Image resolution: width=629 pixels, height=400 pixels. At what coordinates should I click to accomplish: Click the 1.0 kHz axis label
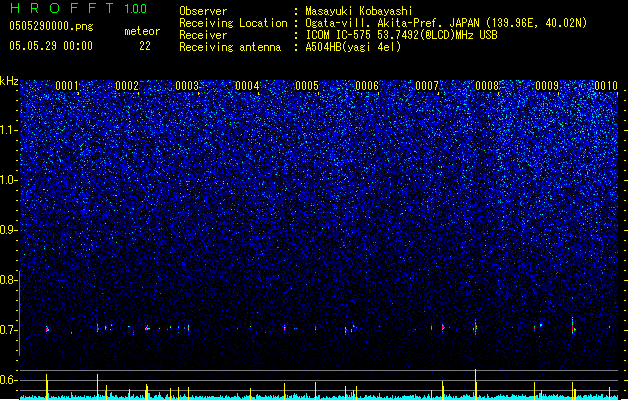point(8,180)
